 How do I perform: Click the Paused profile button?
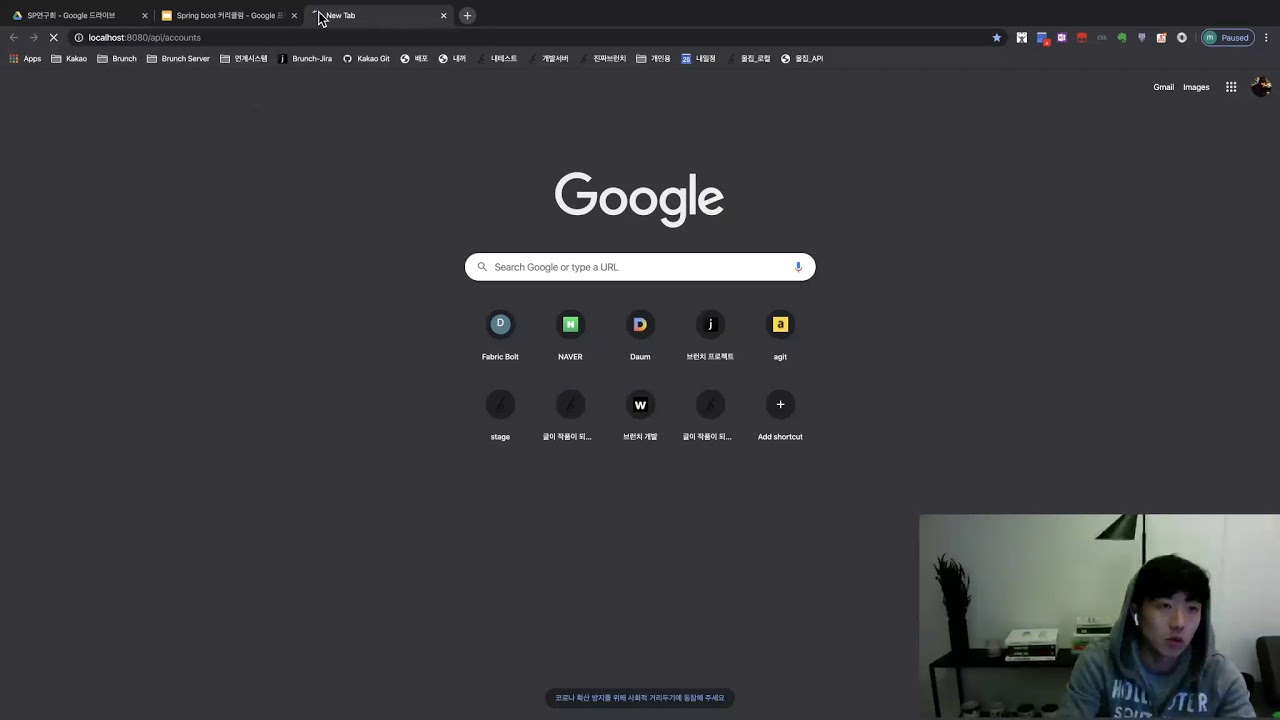pyautogui.click(x=1228, y=37)
